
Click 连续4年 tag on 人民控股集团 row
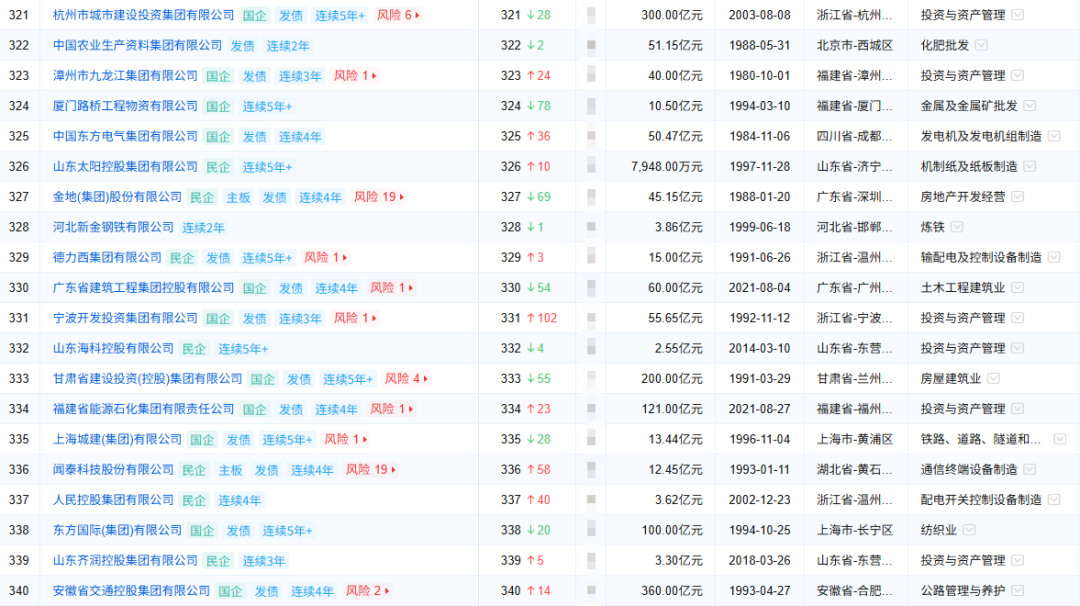pos(240,501)
